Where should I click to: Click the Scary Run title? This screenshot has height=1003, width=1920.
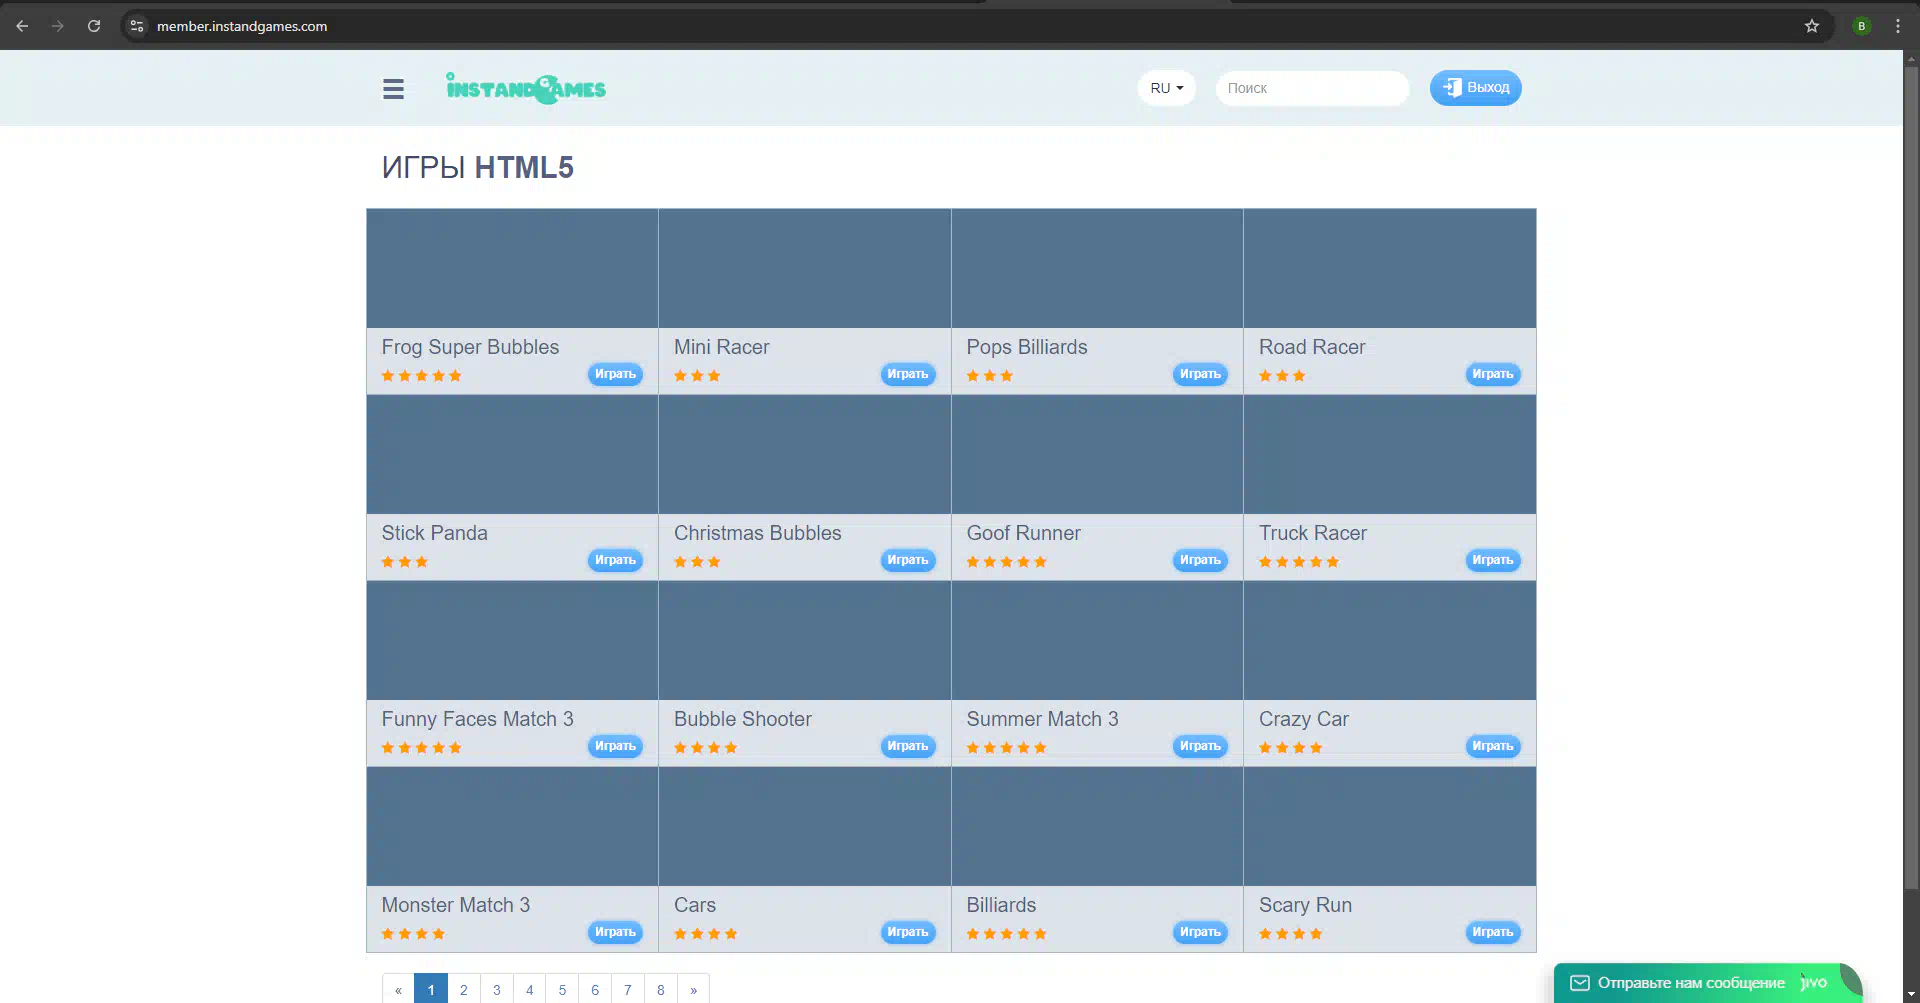(1305, 905)
